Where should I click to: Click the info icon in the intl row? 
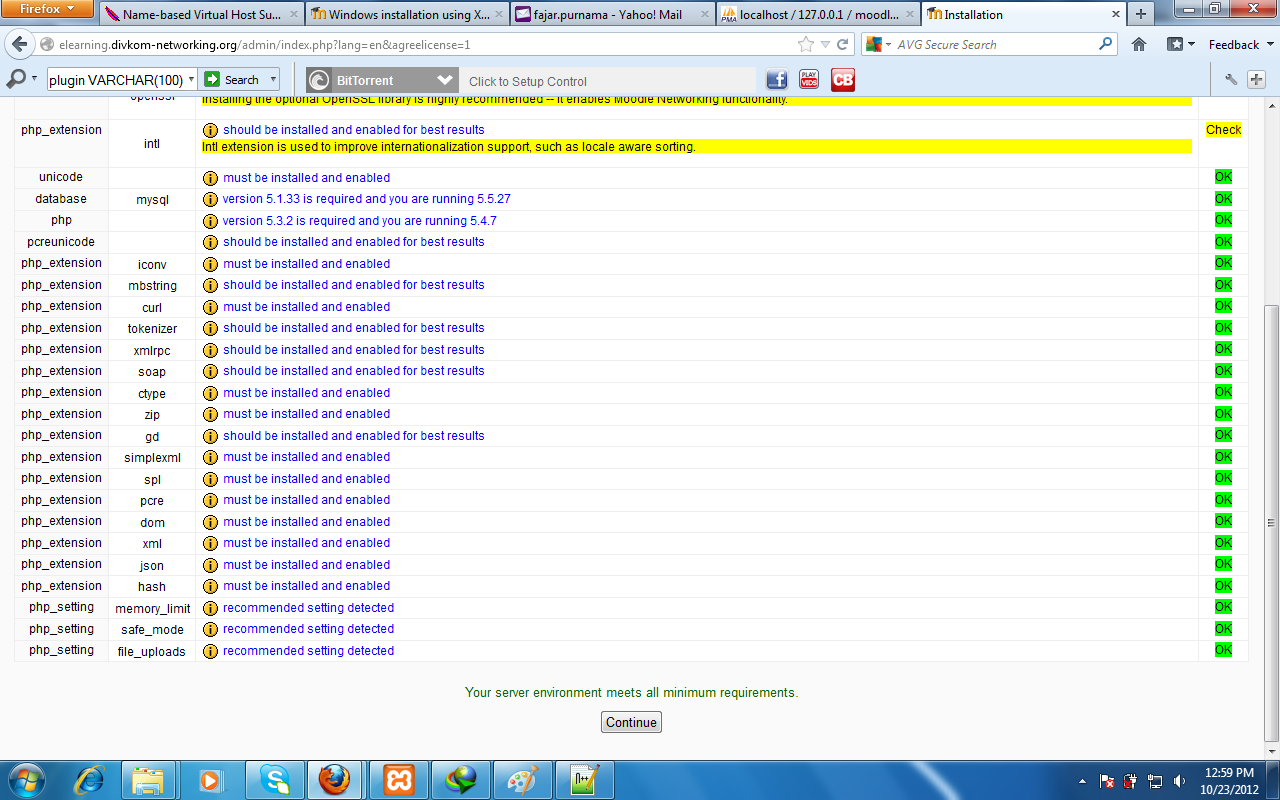tap(210, 130)
